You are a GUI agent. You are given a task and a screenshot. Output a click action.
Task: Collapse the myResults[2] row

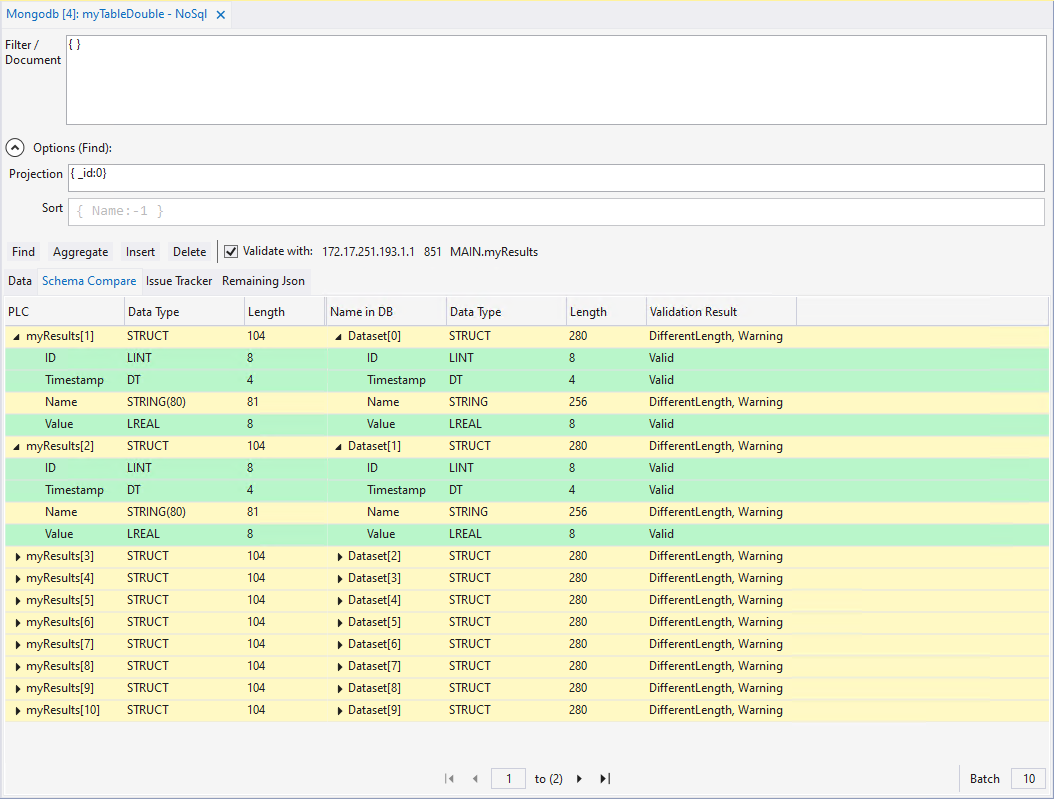[17, 446]
